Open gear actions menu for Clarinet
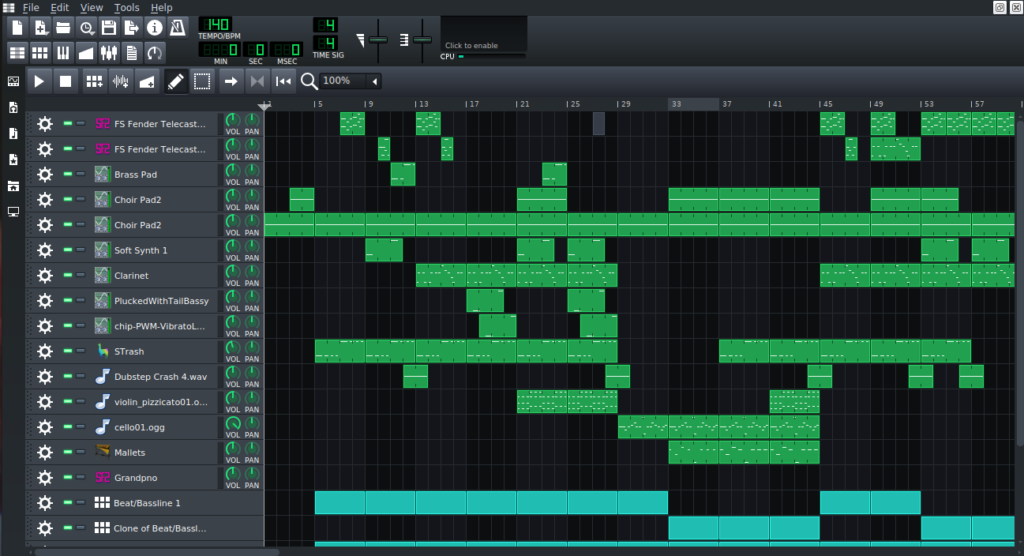Screen dimensions: 1024x556 44,276
